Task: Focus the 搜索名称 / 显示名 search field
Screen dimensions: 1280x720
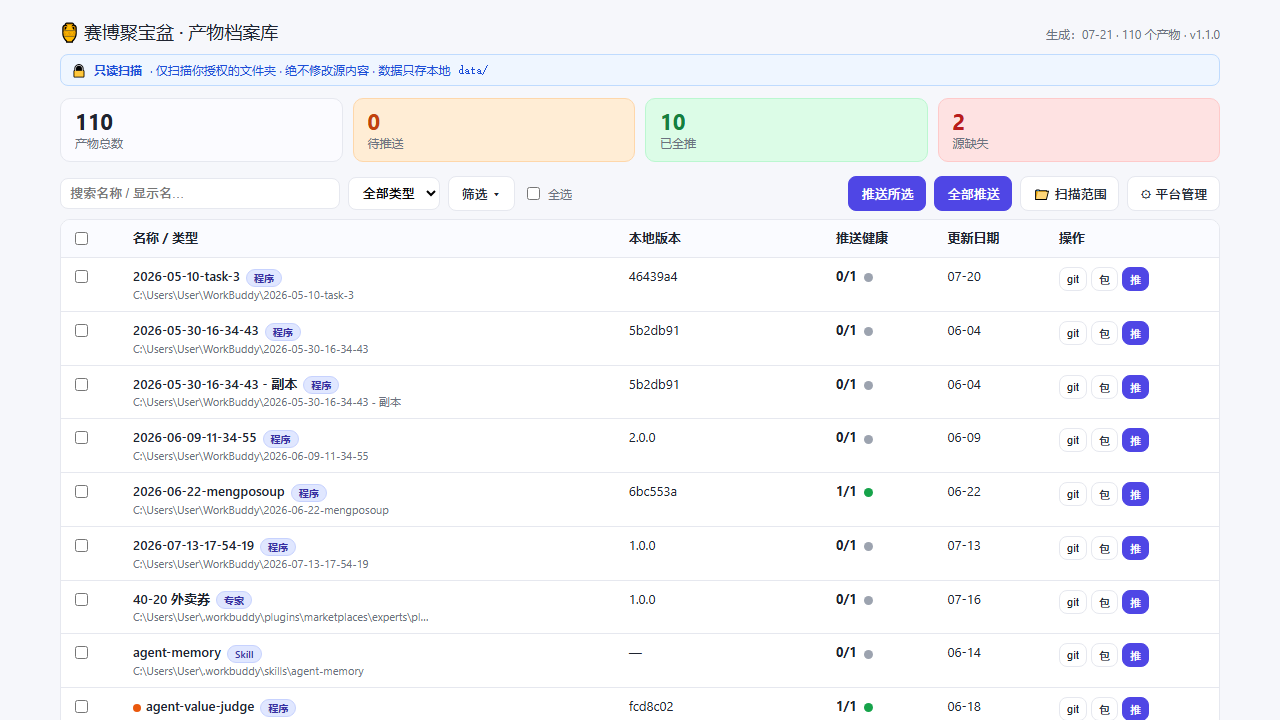Action: pos(200,193)
